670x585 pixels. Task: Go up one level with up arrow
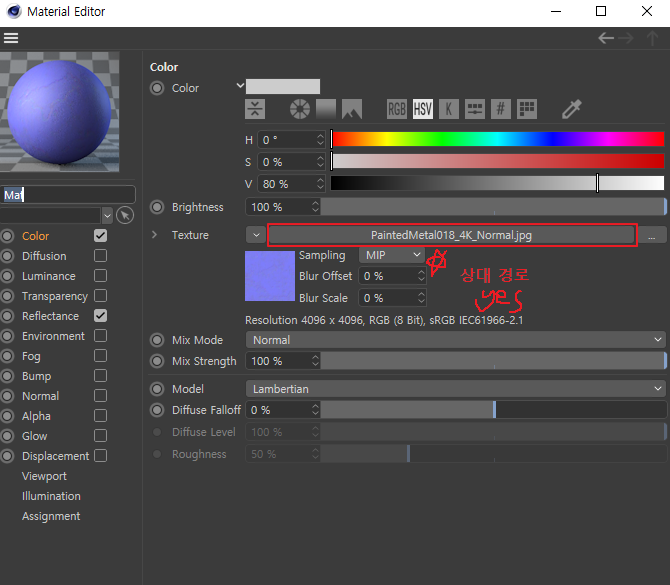[x=652, y=38]
